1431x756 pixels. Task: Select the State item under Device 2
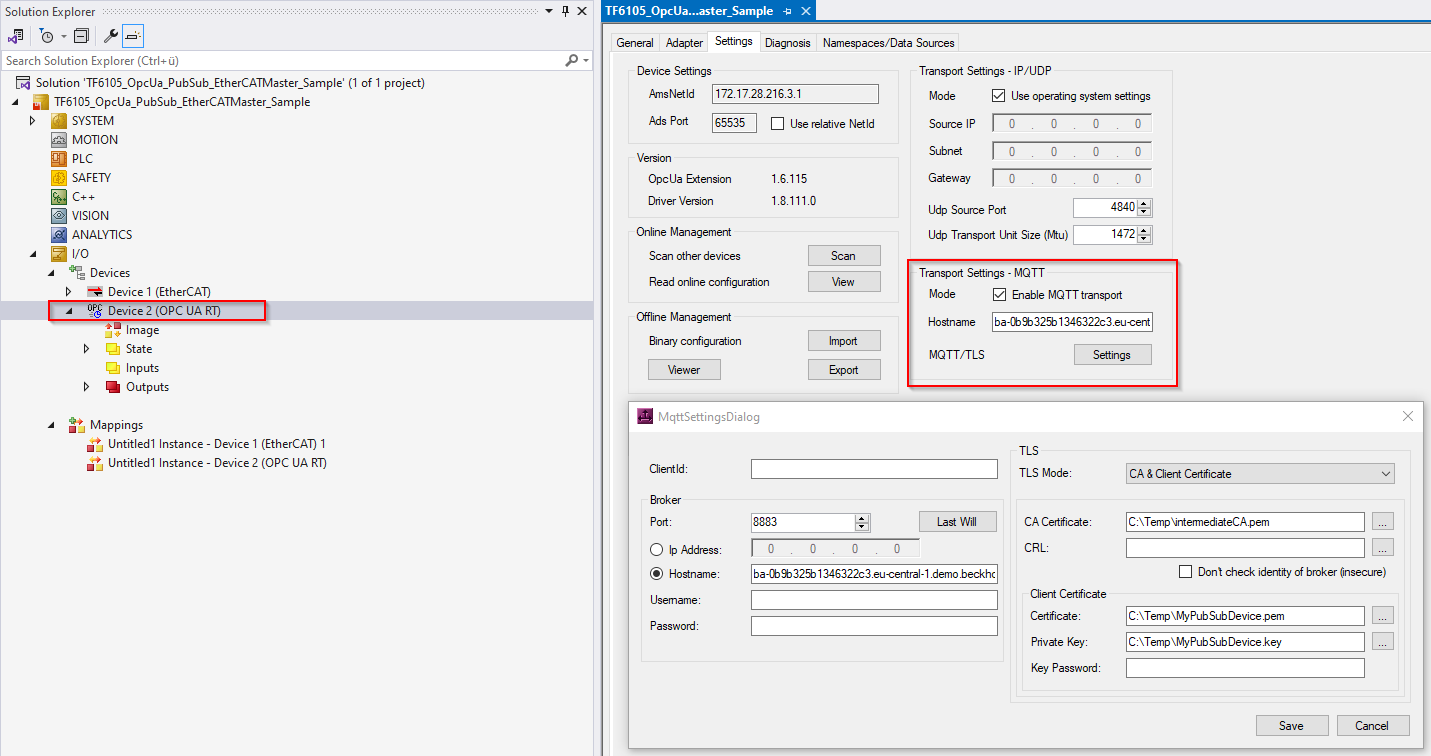click(x=139, y=349)
